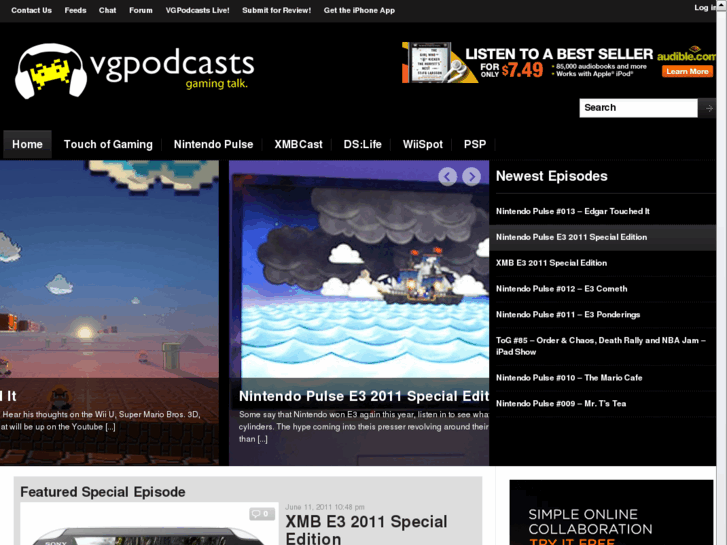Image resolution: width=727 pixels, height=545 pixels.
Task: Open Nintendo Pulse #009 – Mr. T's Tea
Action: coord(561,404)
